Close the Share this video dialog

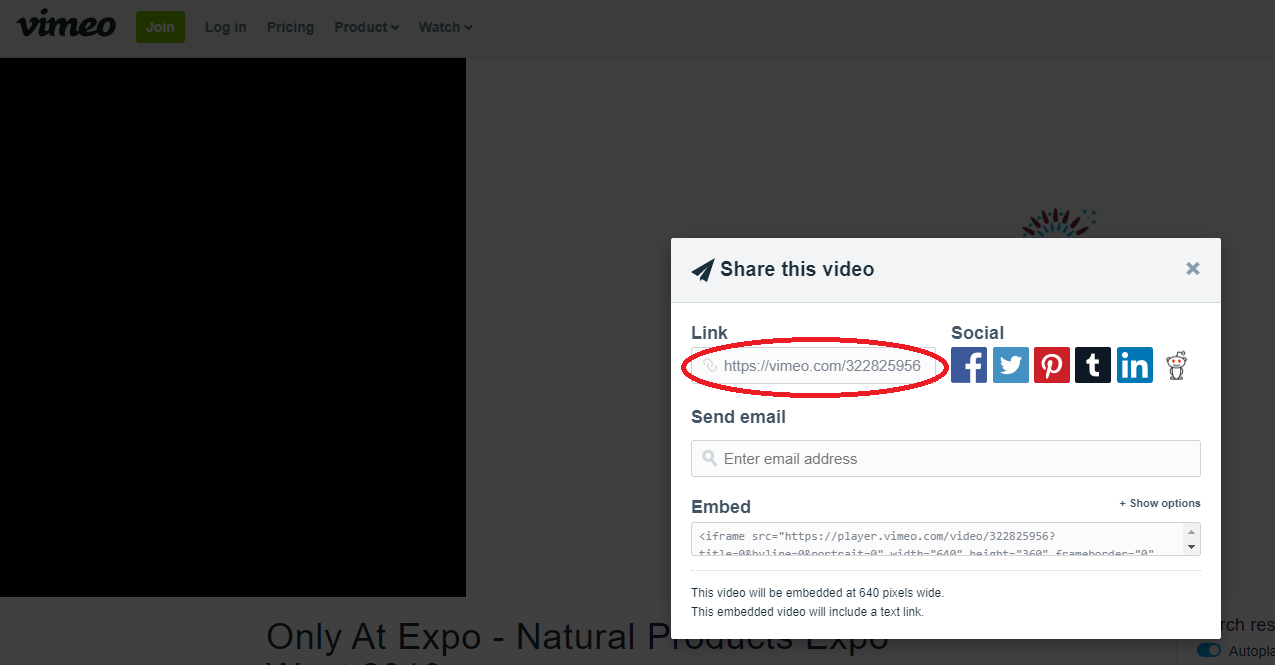click(1192, 268)
